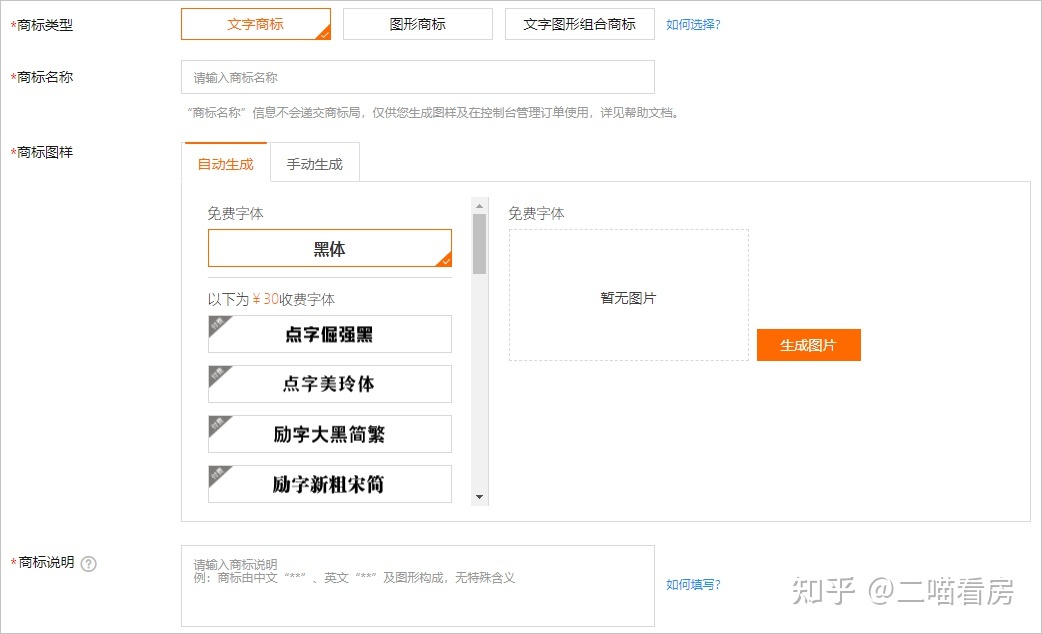Pick the 点字倔强黑 paid font
Image resolution: width=1042 pixels, height=634 pixels.
tap(329, 334)
